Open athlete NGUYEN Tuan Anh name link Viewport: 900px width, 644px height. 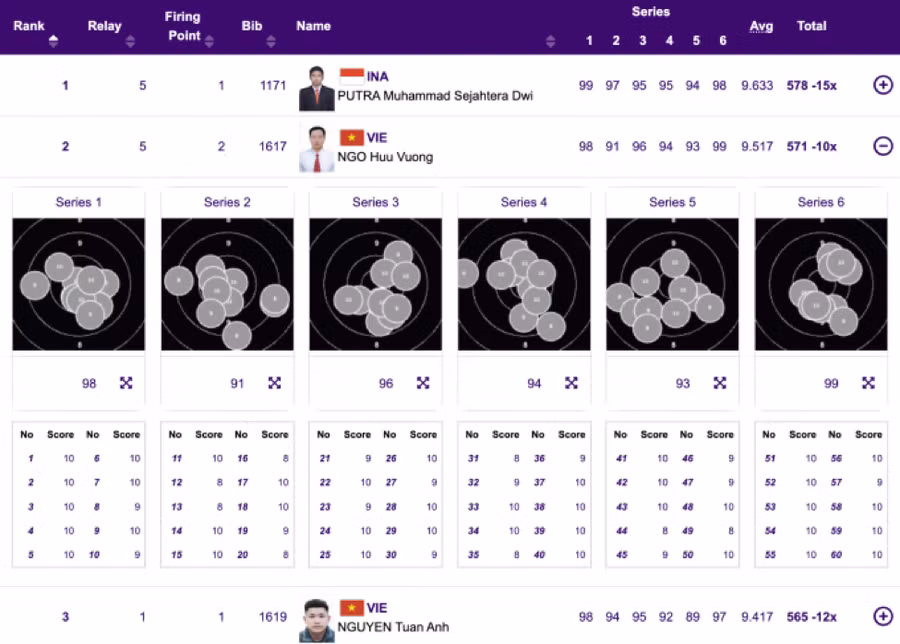coord(393,627)
